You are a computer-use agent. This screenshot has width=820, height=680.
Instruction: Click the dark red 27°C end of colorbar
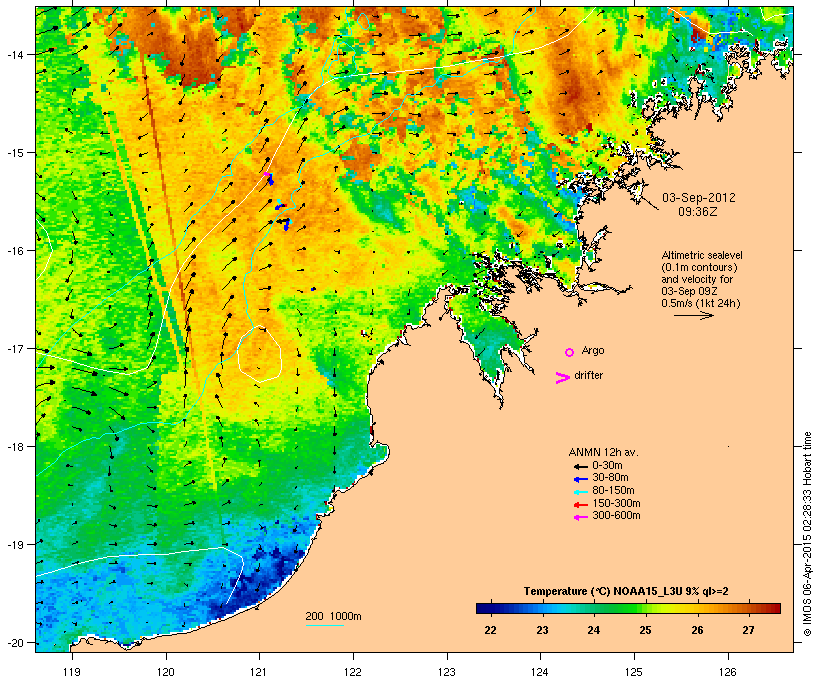773,608
